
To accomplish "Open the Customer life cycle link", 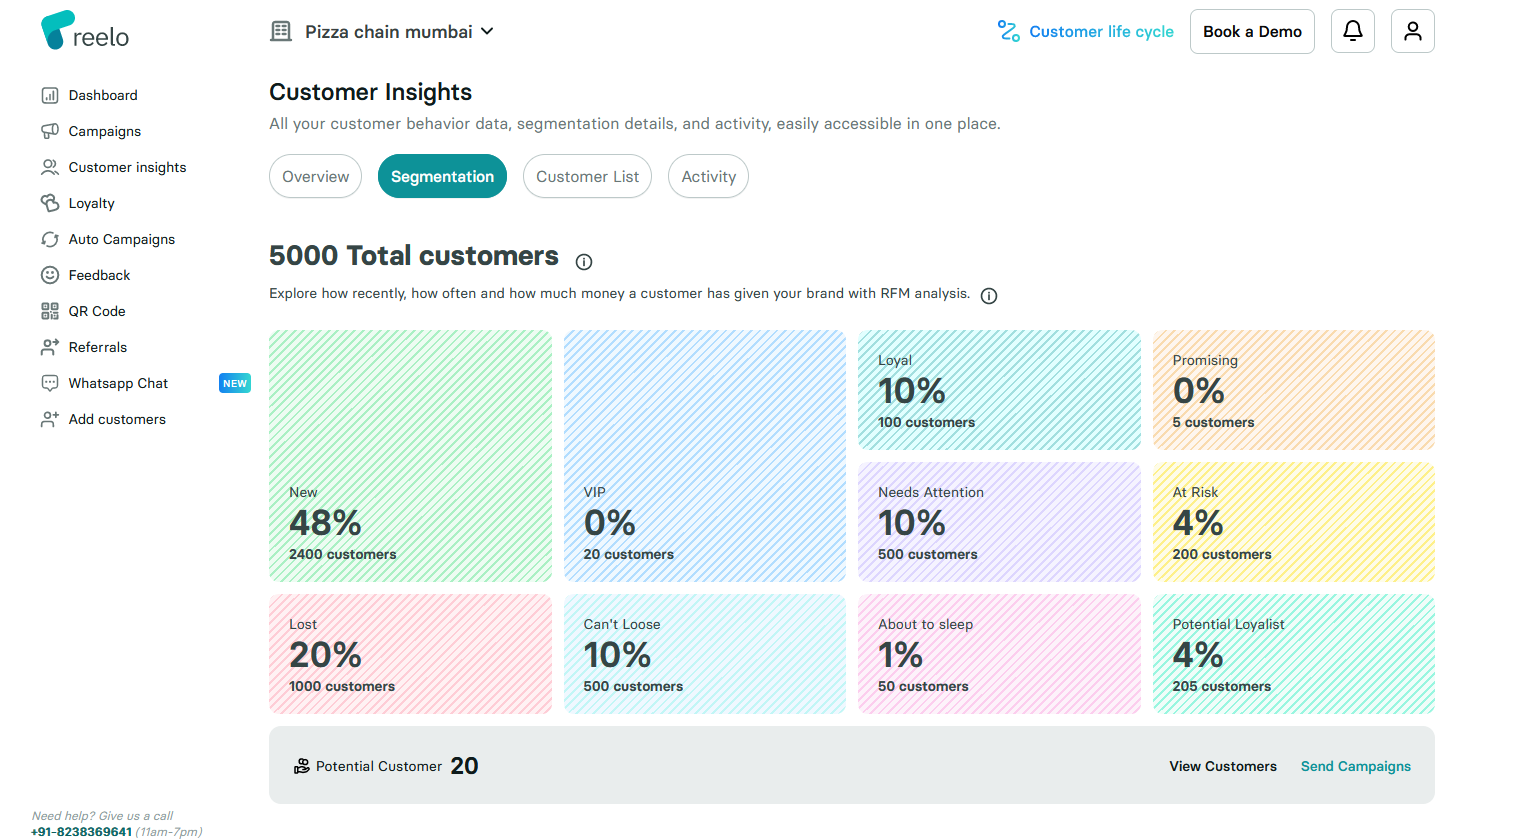I will pyautogui.click(x=1086, y=32).
